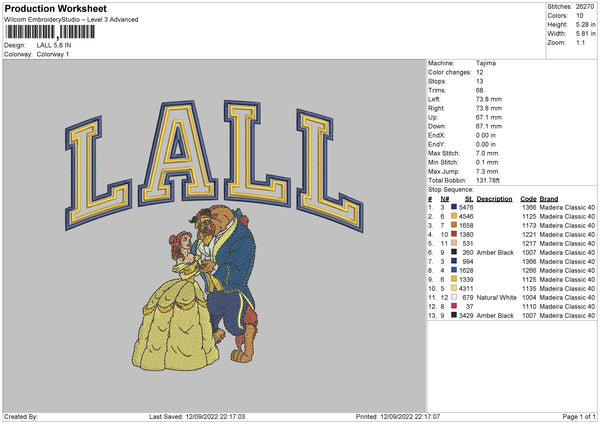Screen dimensions: 600x424
Task: Click "Amber Black" in stop row 6
Action: pos(495,253)
